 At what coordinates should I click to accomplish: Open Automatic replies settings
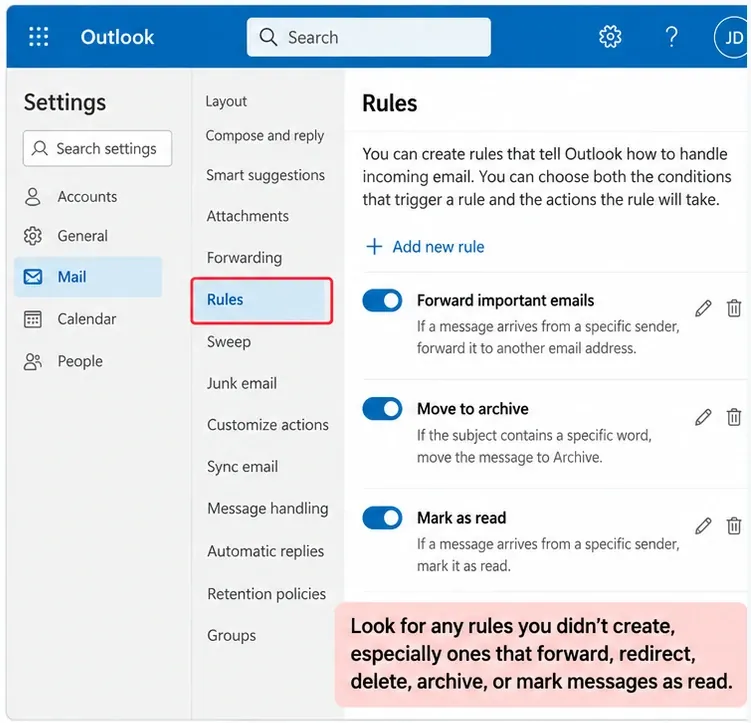coord(265,551)
